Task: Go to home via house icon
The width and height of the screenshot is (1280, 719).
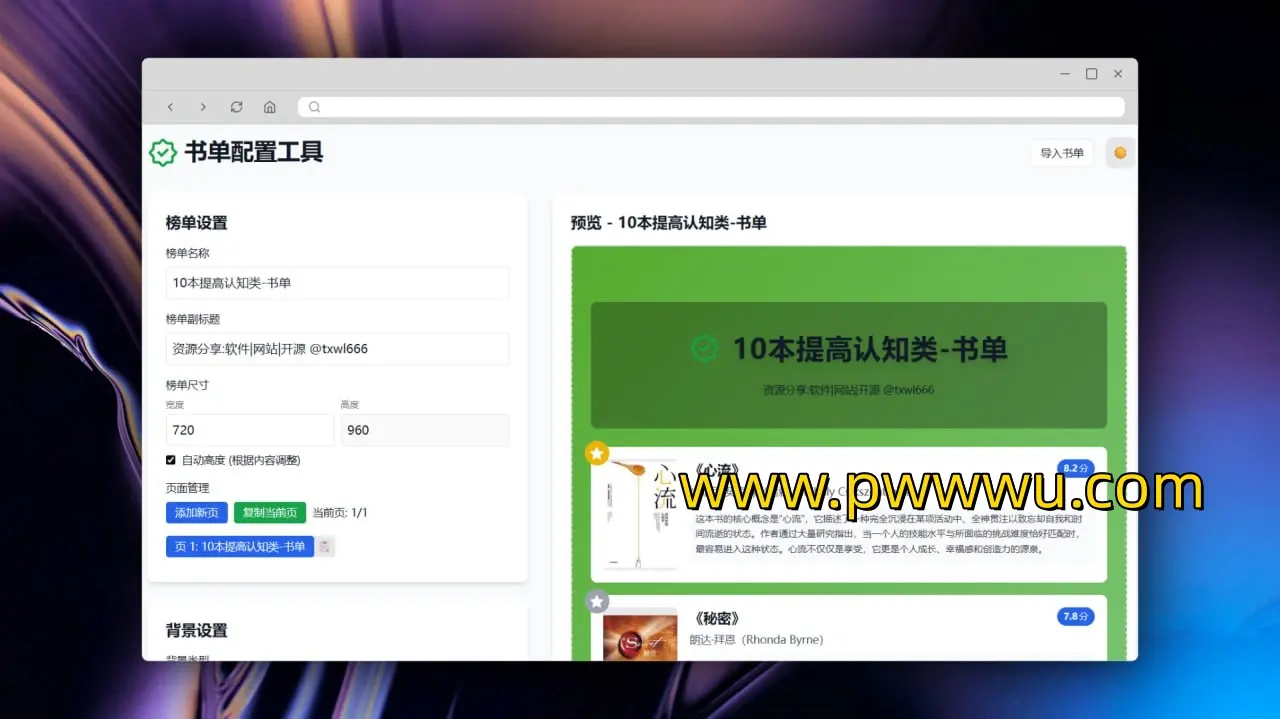Action: [x=269, y=107]
